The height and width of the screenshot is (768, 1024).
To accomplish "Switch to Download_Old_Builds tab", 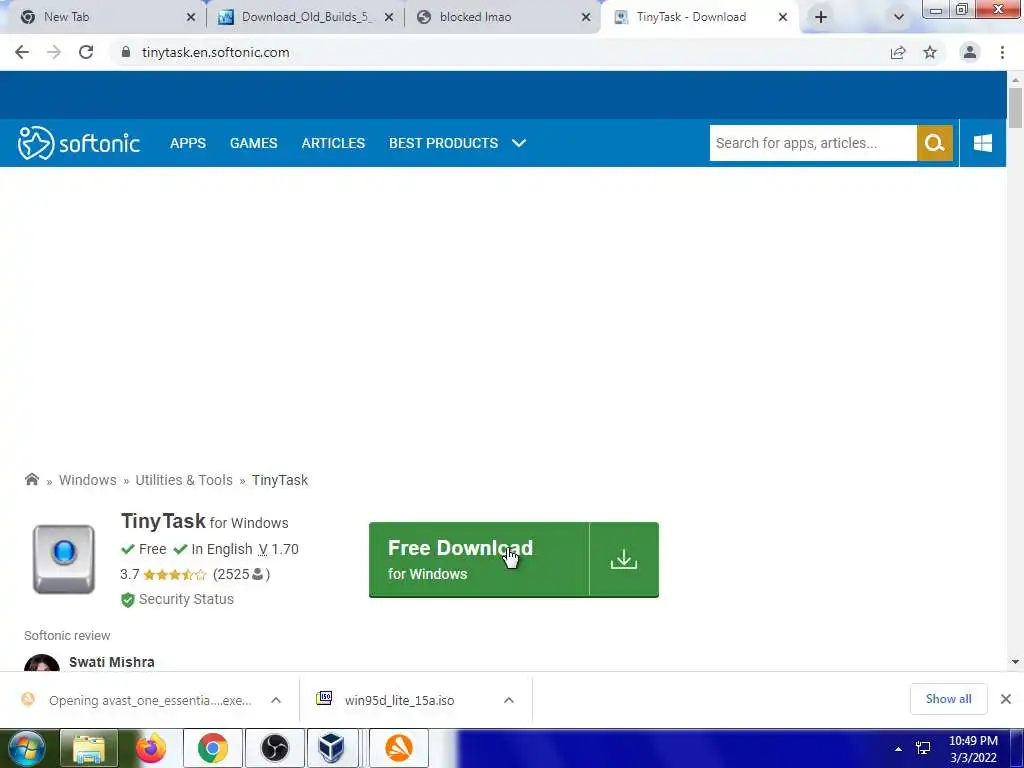I will pos(307,17).
